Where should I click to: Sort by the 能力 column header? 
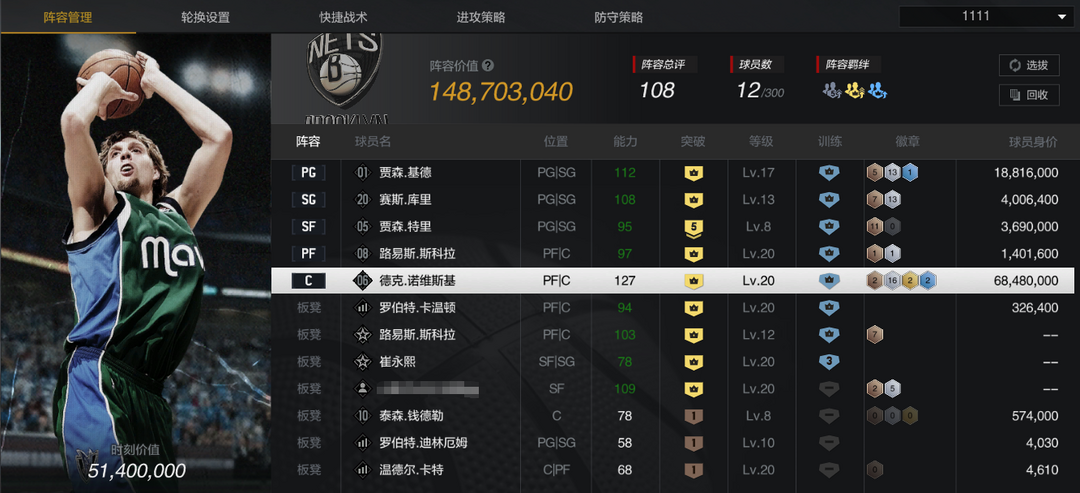625,142
